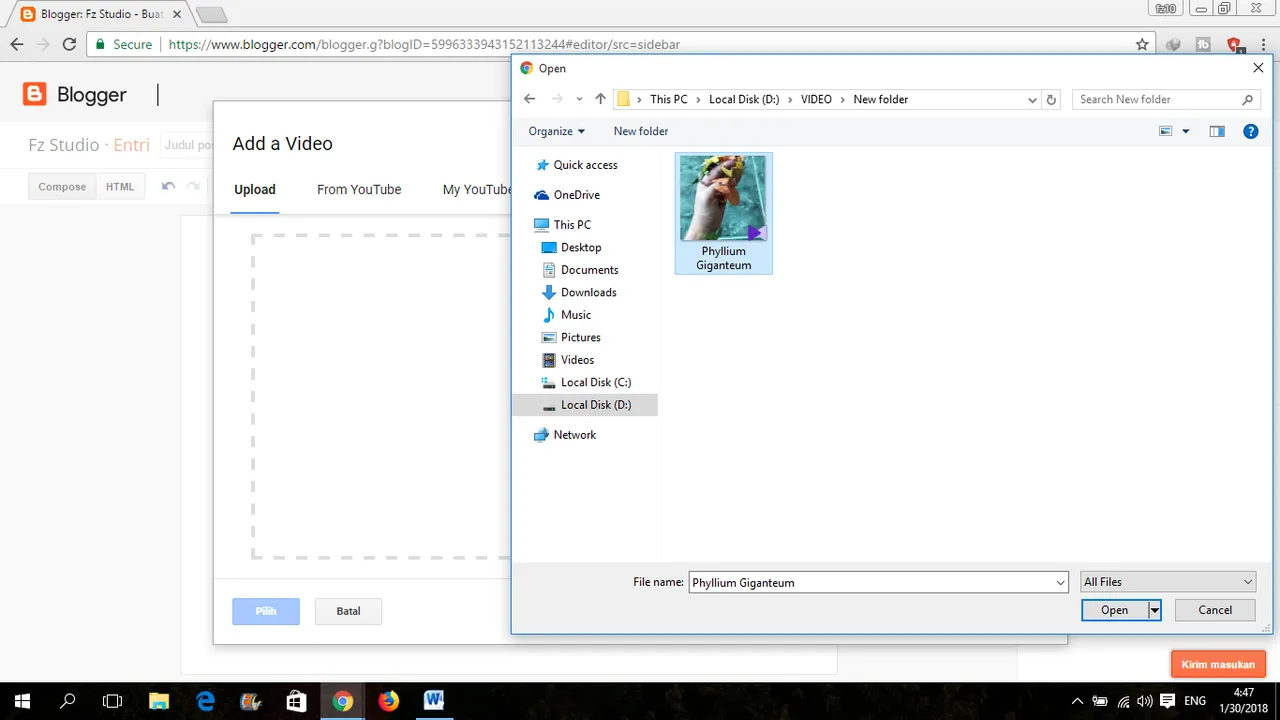Click the Undo icon in Blogger editor
The height and width of the screenshot is (720, 1280).
(x=168, y=186)
